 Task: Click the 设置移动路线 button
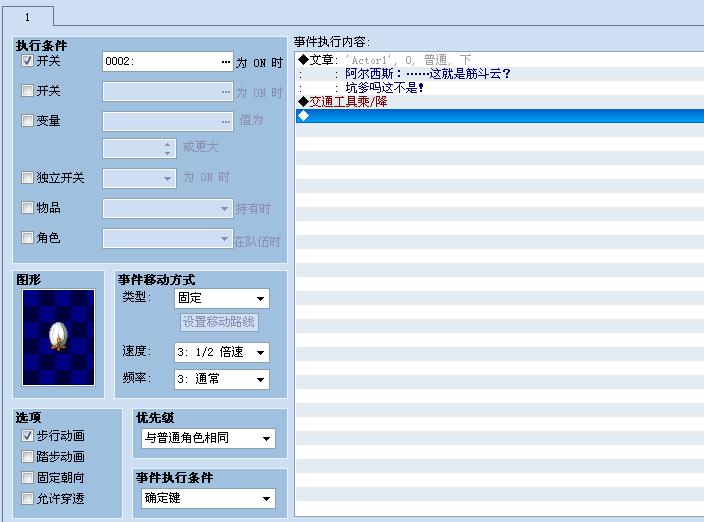(219, 322)
